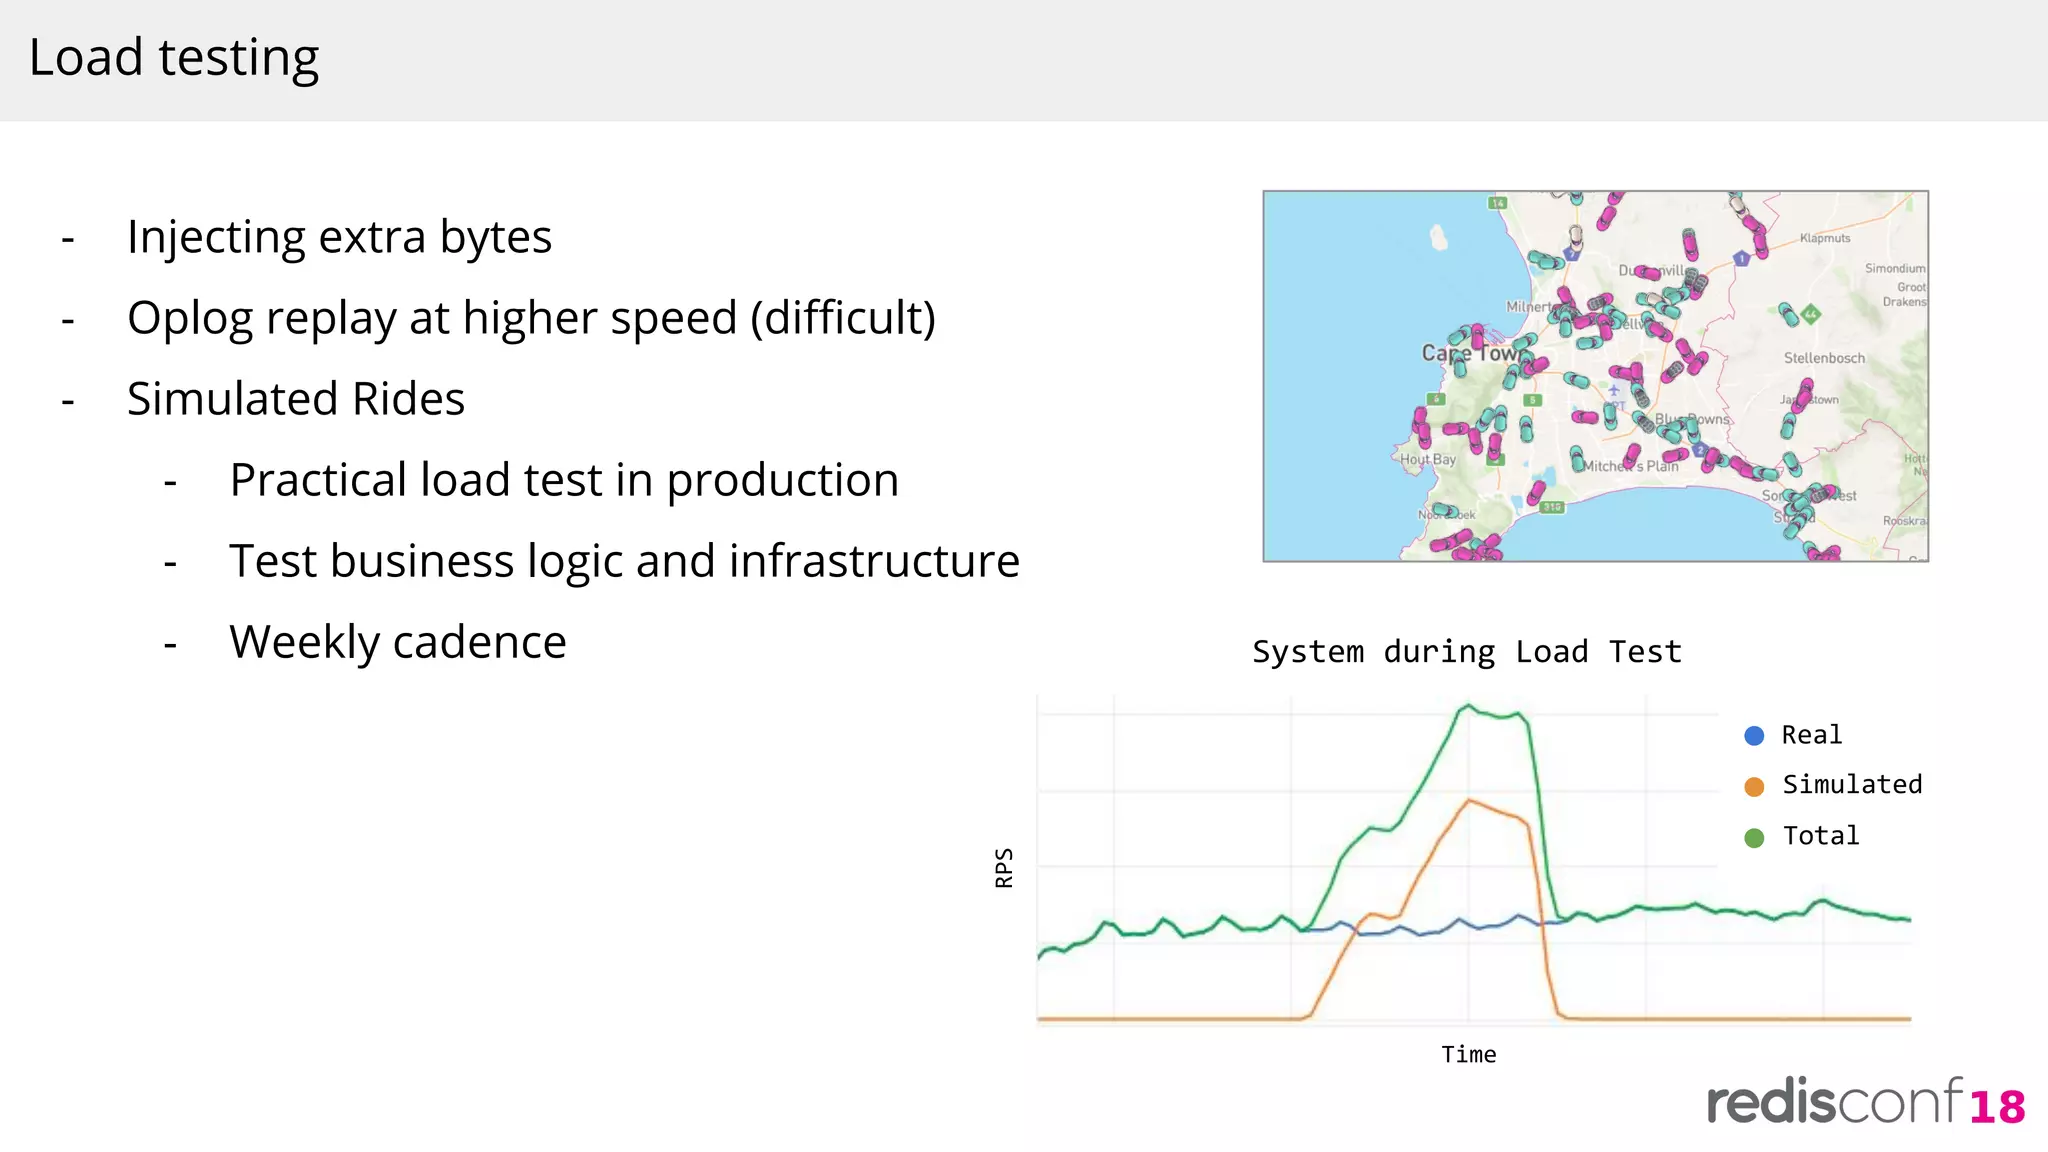Click the 'Load testing' slide title
The width and height of the screenshot is (2048, 1152).
[x=174, y=58]
